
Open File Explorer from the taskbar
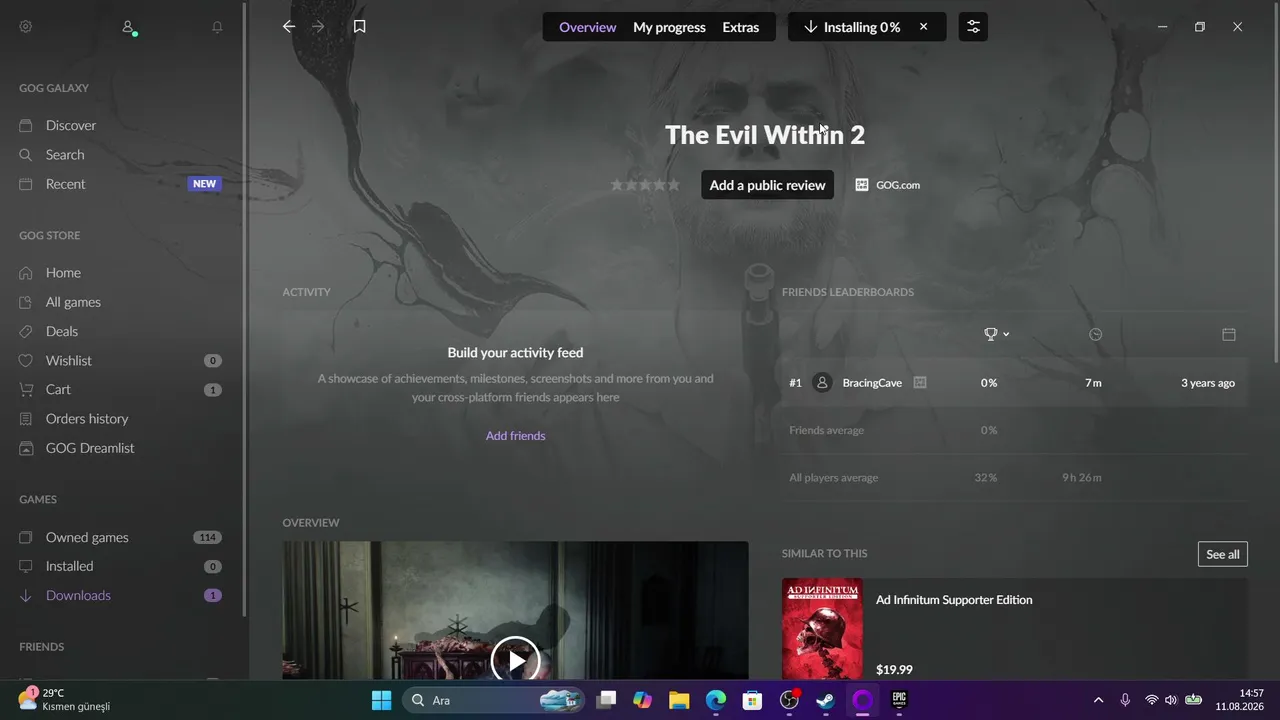[679, 700]
